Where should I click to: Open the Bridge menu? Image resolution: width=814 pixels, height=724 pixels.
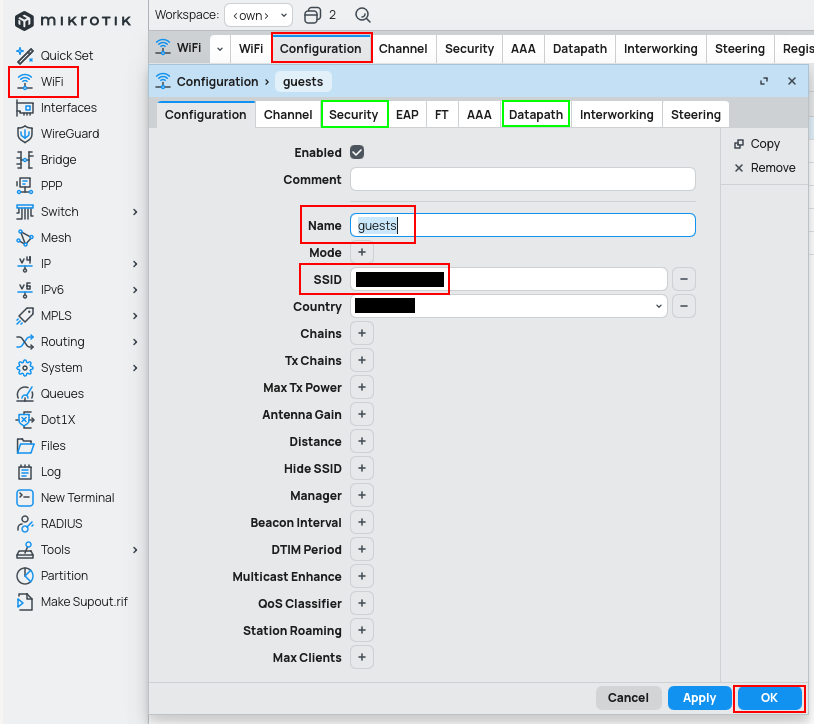point(46,159)
